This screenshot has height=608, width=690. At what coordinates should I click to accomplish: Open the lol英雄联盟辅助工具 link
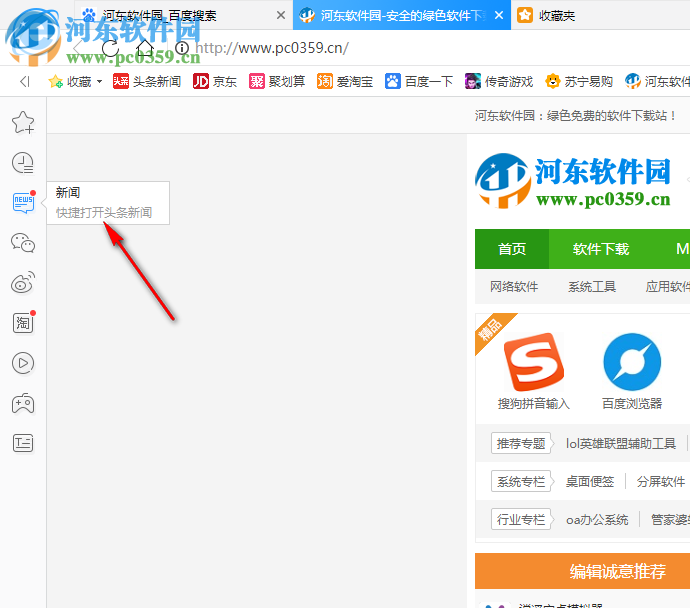[621, 443]
